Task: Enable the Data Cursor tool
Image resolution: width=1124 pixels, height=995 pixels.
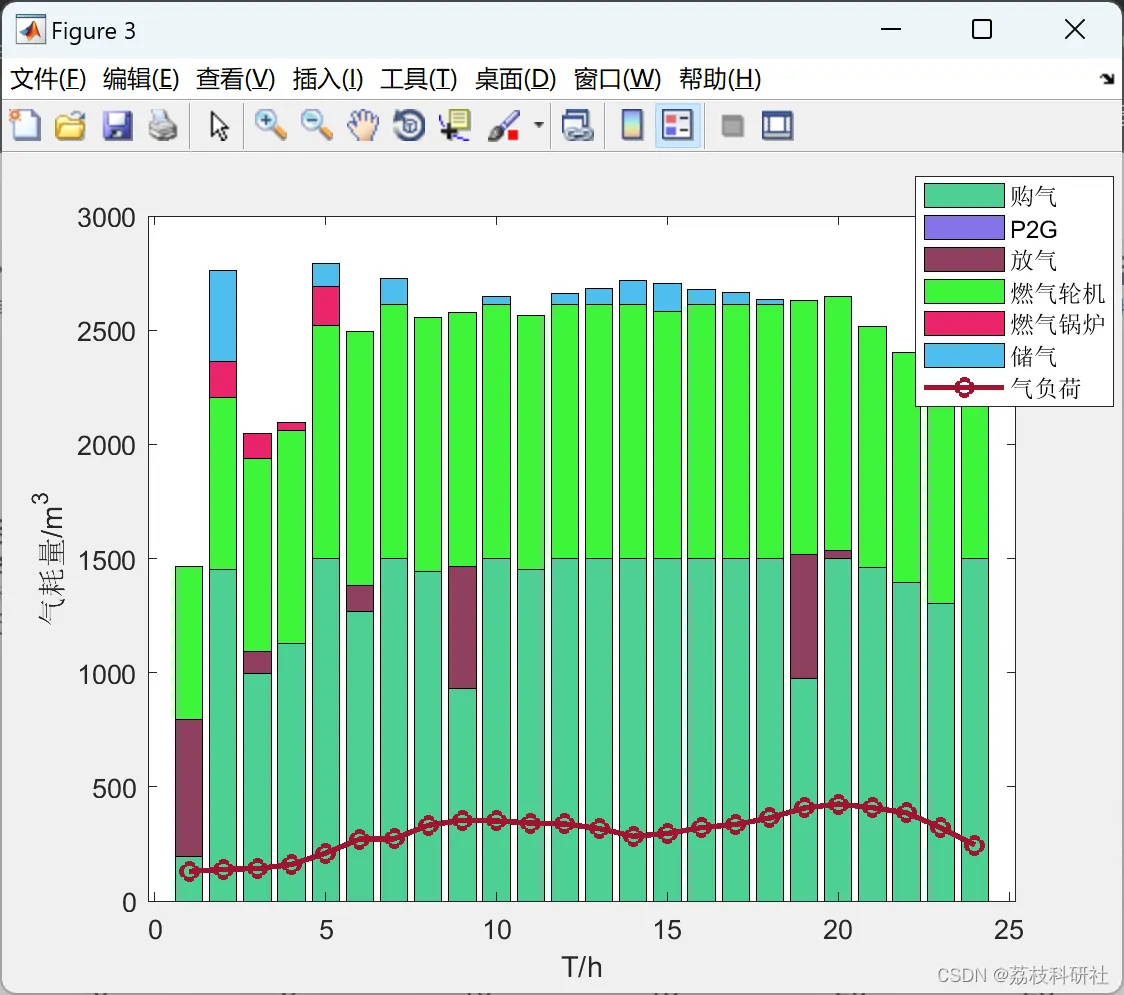Action: click(x=454, y=125)
